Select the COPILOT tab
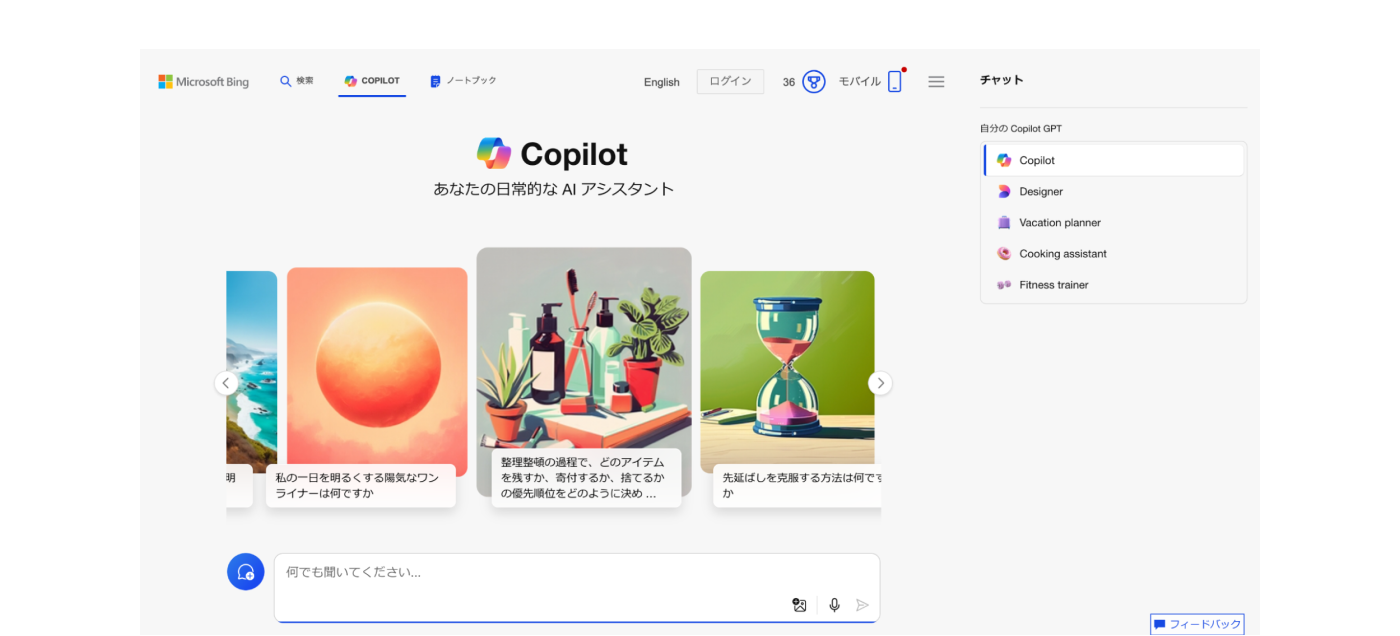This screenshot has width=1400, height=636. (x=372, y=81)
